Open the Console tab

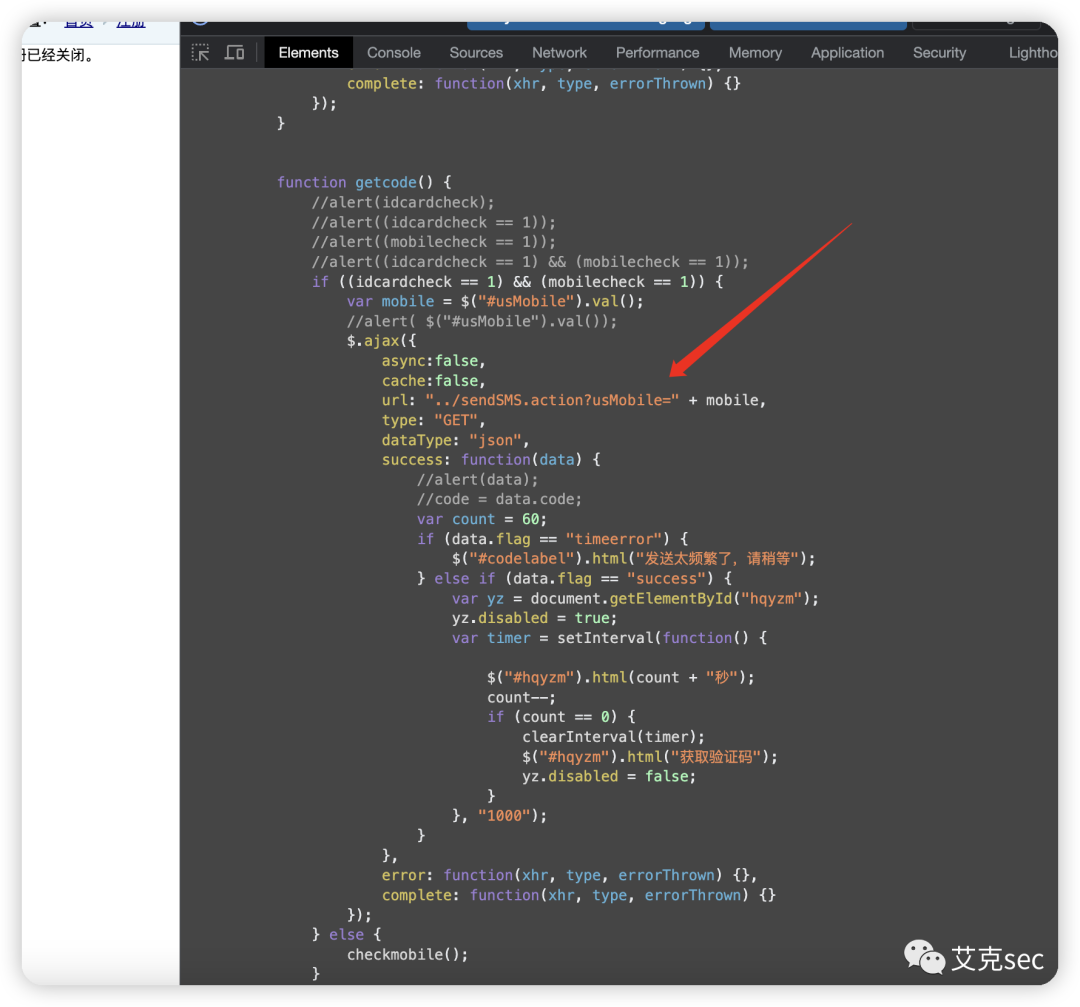coord(393,53)
